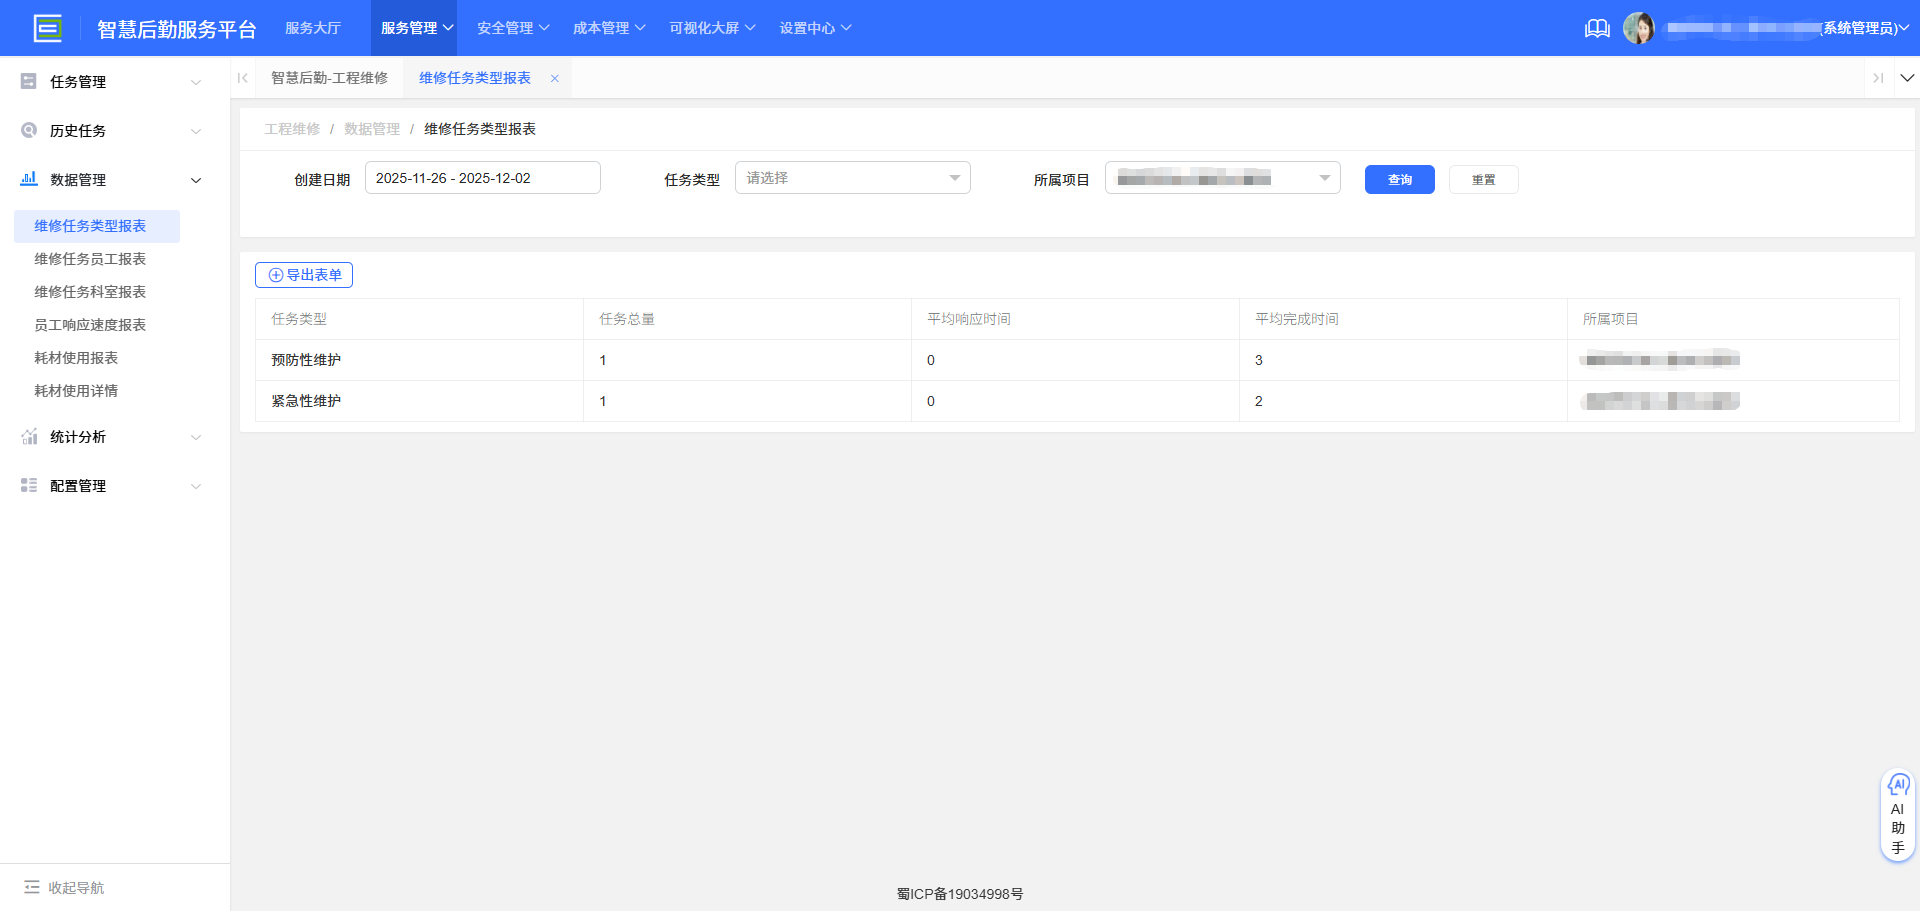1920x911 pixels.
Task: Open the 统计分析 statistics icon
Action: point(28,437)
